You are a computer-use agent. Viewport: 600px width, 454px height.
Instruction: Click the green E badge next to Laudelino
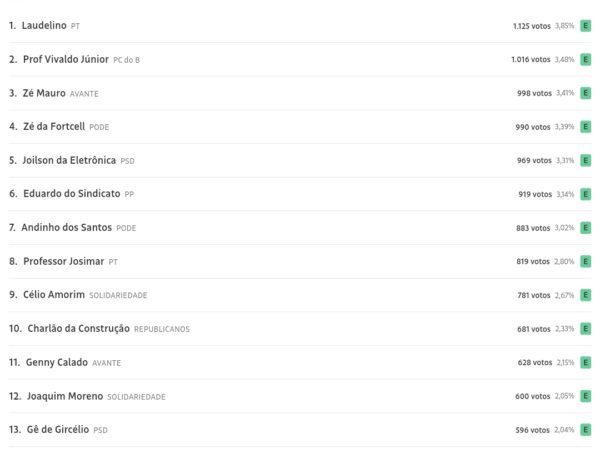pos(585,26)
